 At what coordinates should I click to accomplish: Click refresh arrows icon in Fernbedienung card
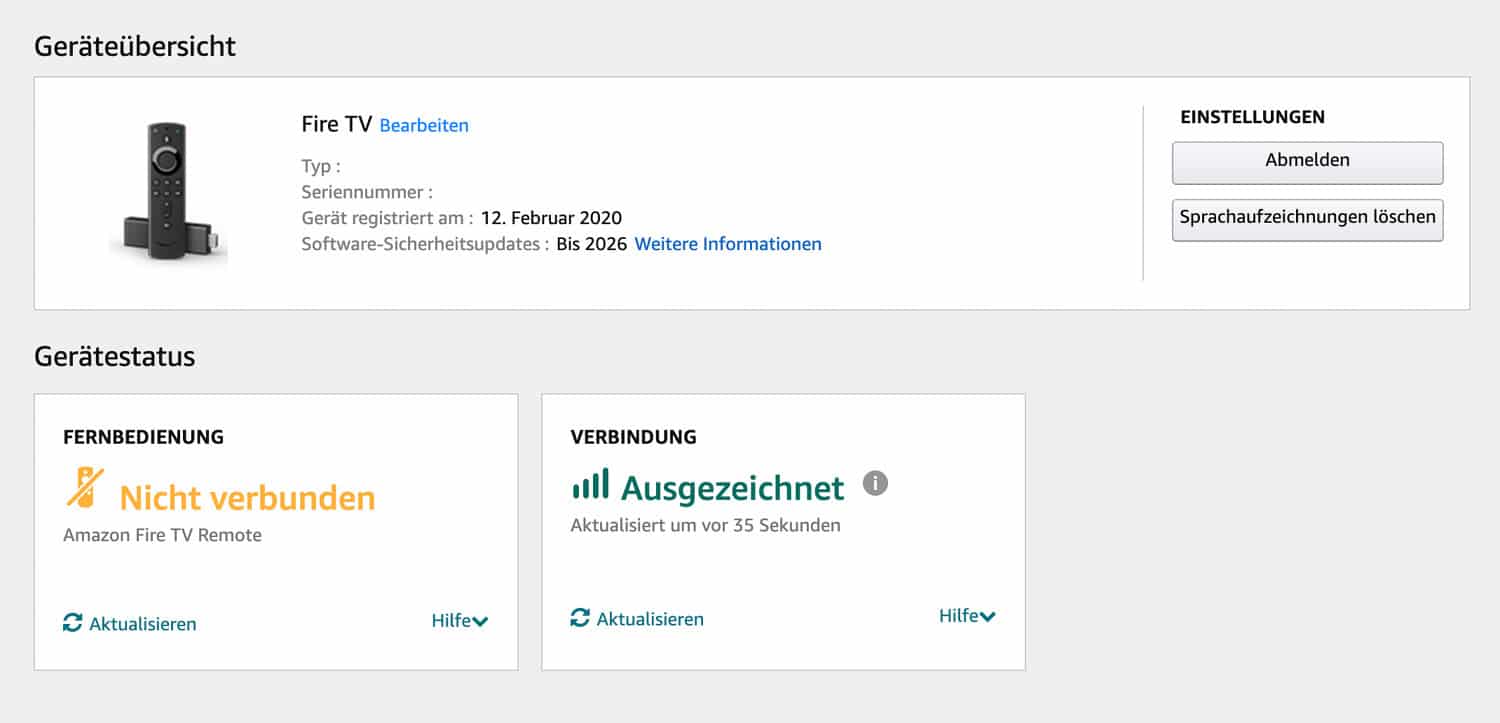pyautogui.click(x=72, y=623)
